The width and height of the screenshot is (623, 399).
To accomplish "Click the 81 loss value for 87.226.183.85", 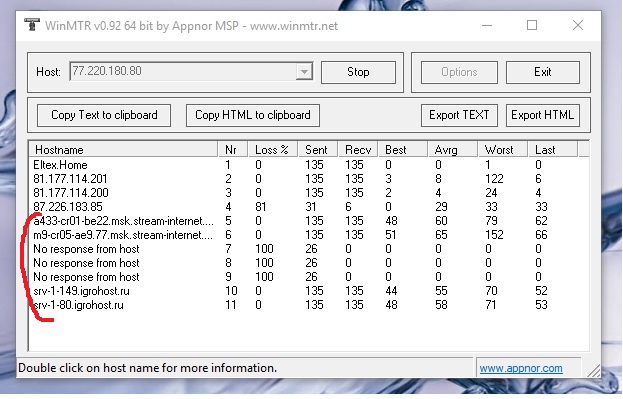I will [261, 207].
